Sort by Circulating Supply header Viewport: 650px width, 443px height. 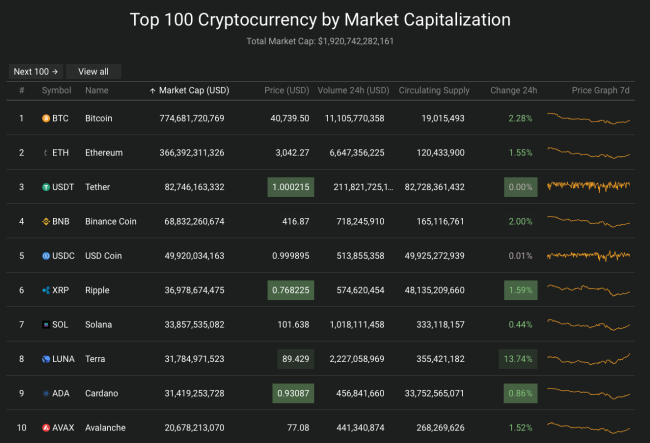point(434,90)
